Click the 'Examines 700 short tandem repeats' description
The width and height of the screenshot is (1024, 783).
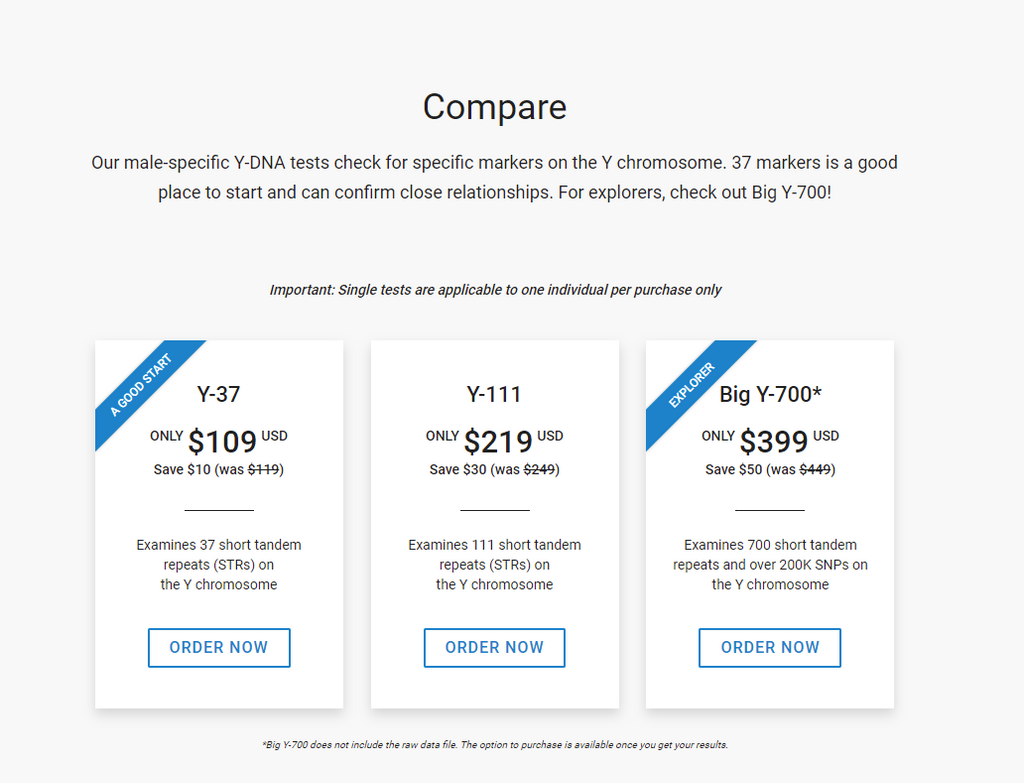(x=771, y=564)
